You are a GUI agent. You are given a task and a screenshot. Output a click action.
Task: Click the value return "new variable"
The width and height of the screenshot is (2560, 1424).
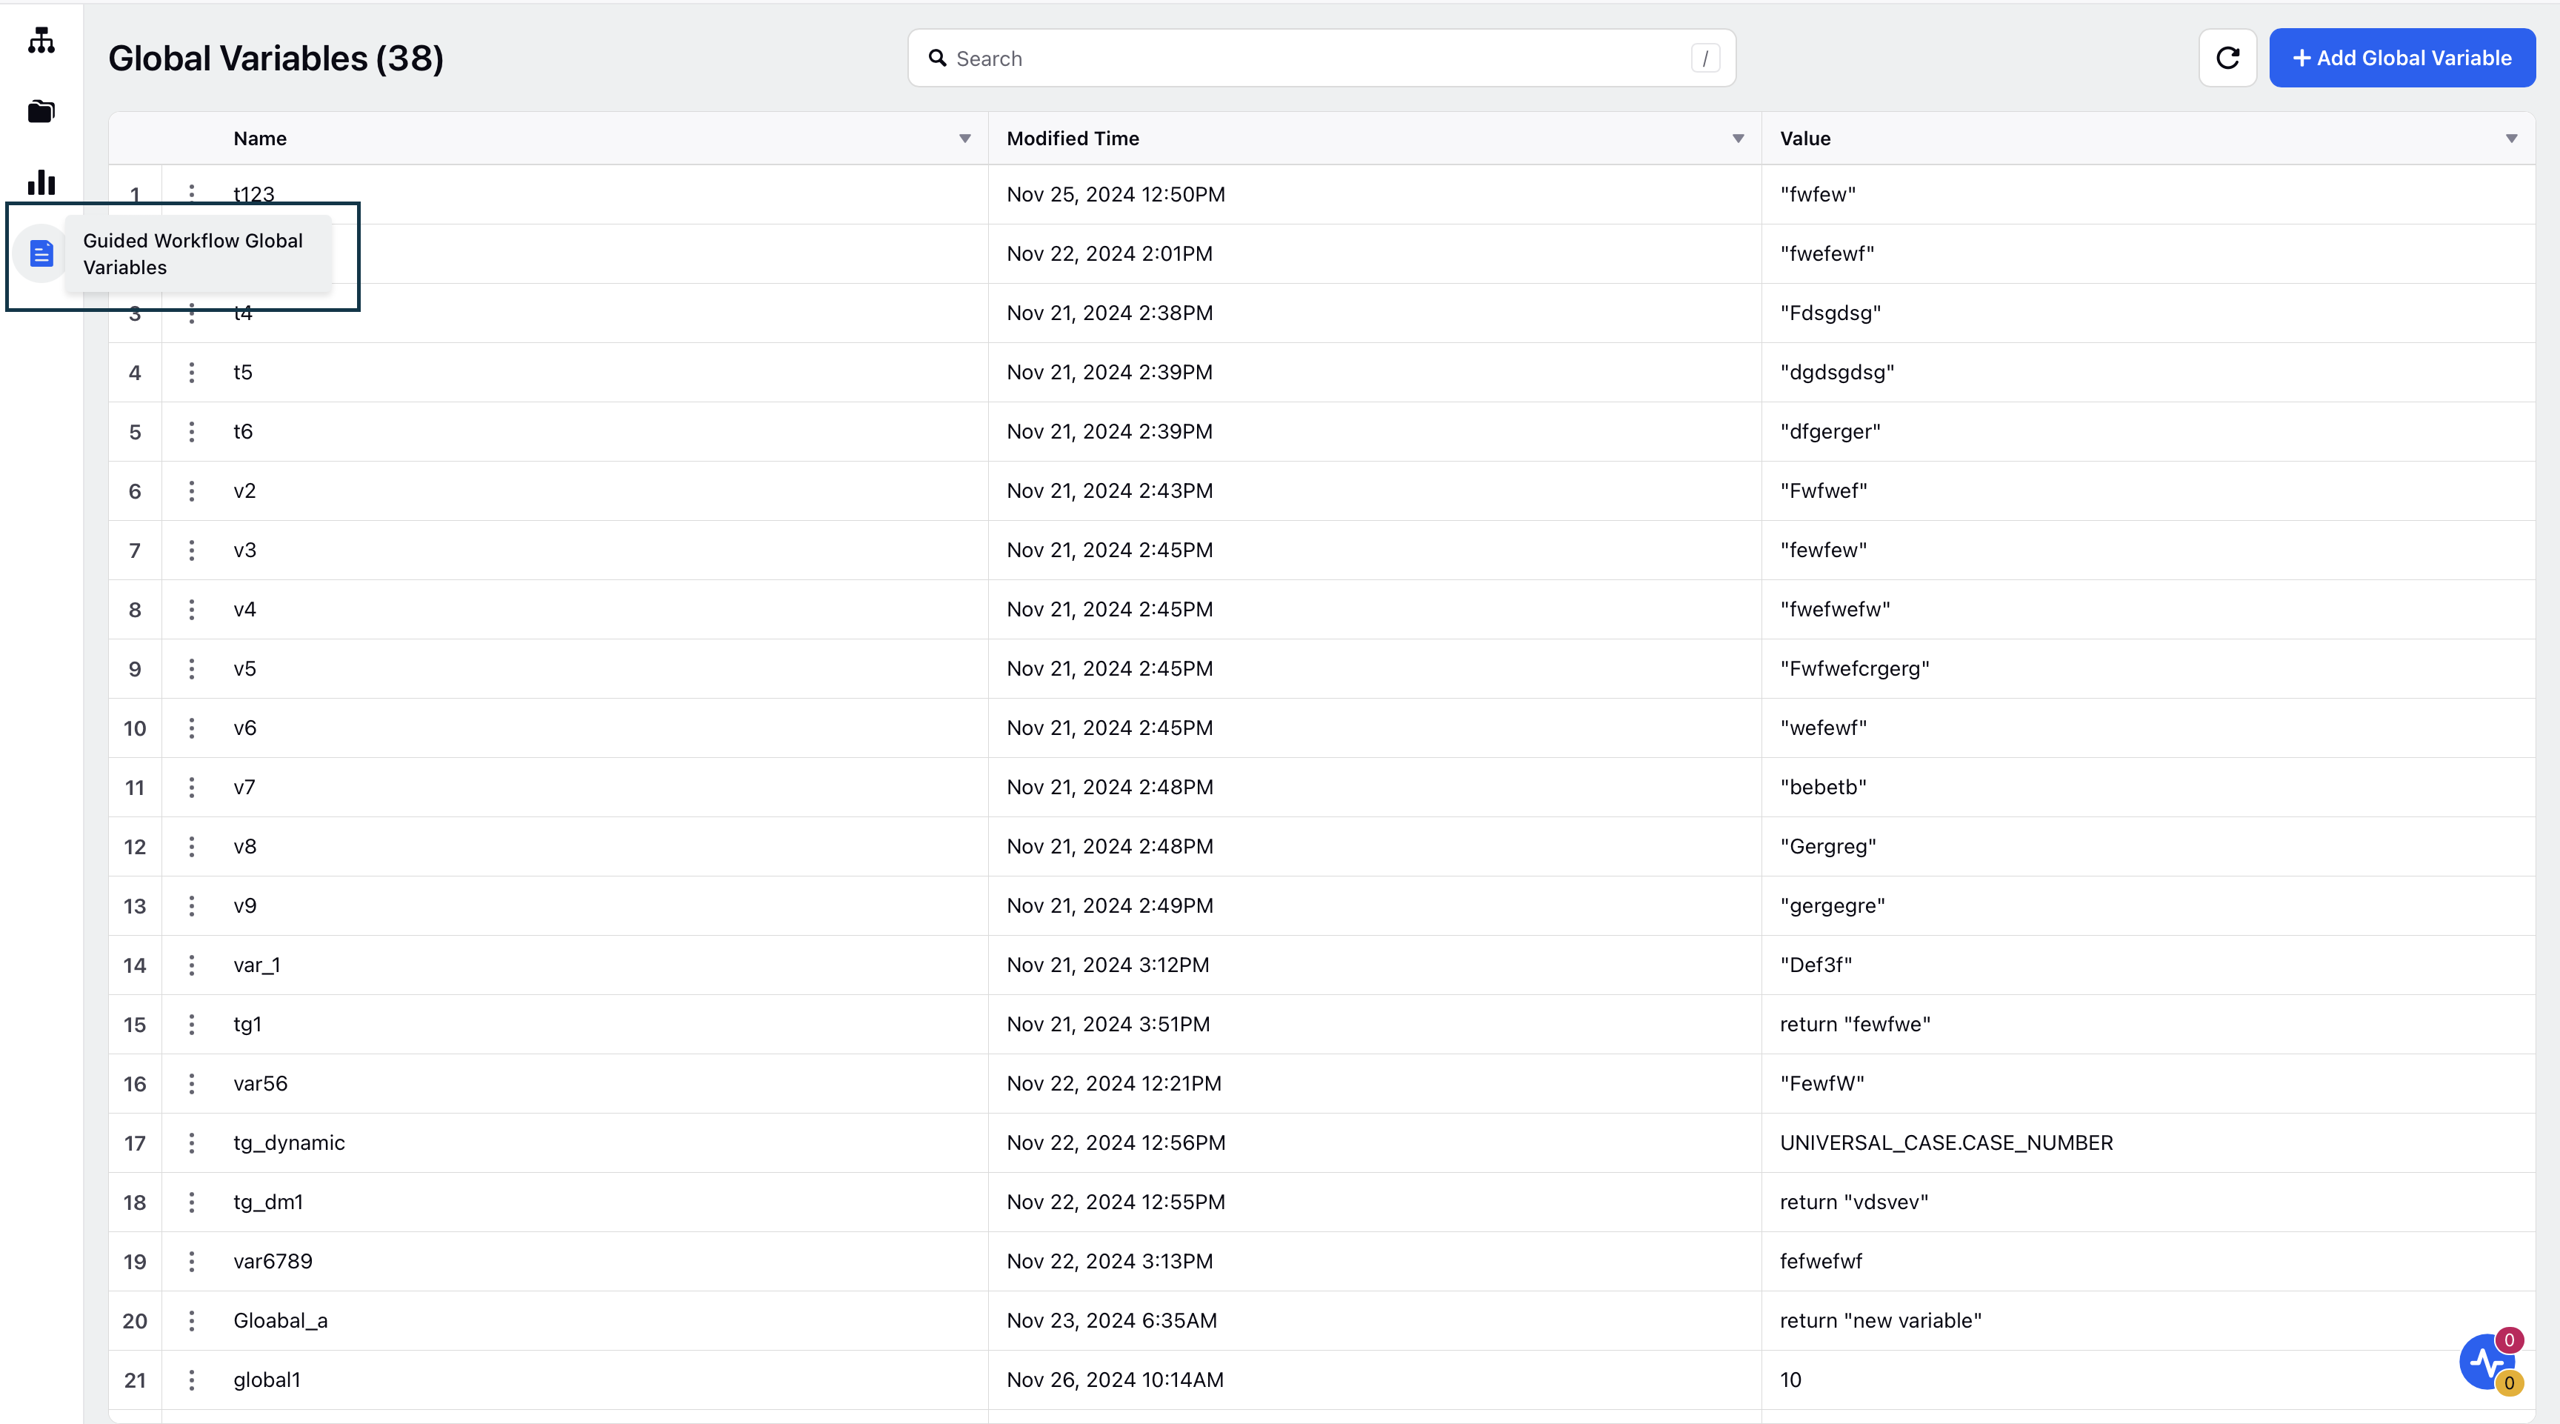click(1880, 1321)
